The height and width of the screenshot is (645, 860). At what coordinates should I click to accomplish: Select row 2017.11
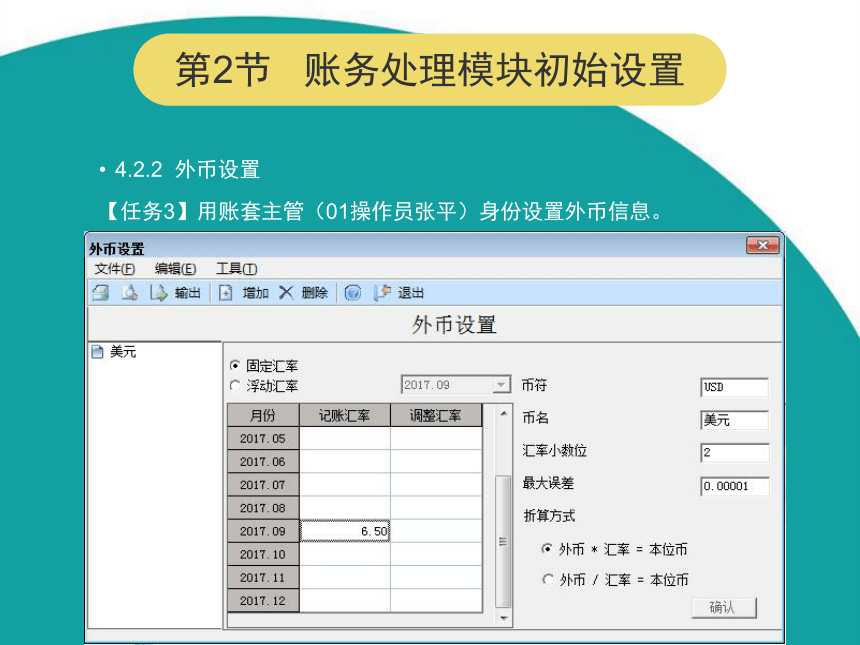point(263,577)
